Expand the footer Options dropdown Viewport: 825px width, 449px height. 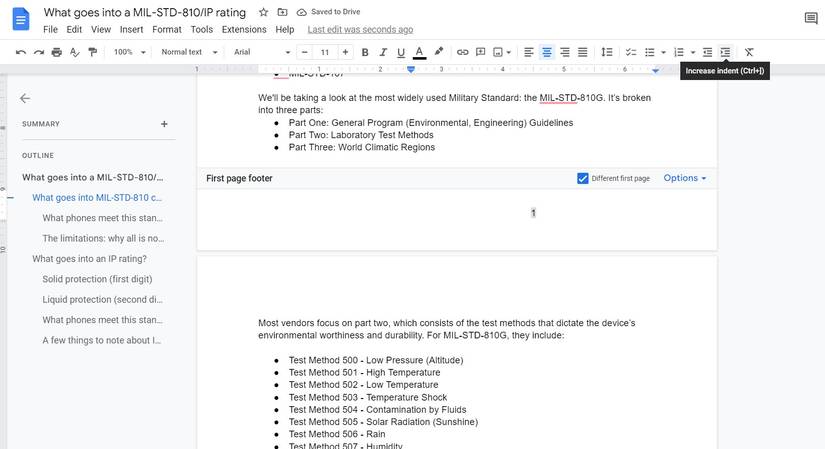pos(685,178)
